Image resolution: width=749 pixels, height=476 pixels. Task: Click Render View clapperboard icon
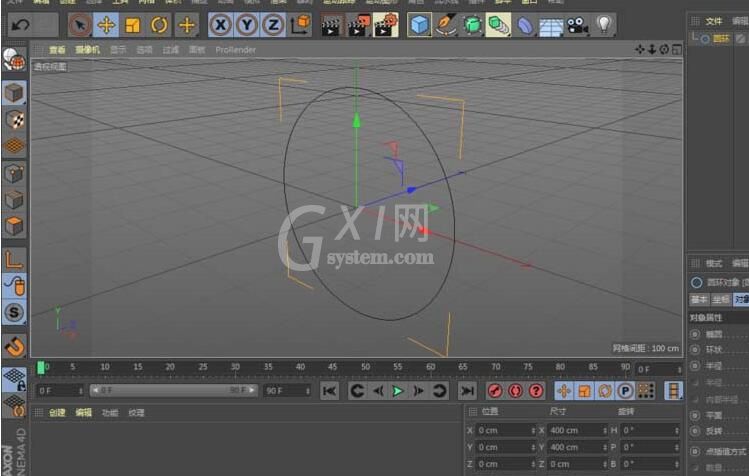332,25
